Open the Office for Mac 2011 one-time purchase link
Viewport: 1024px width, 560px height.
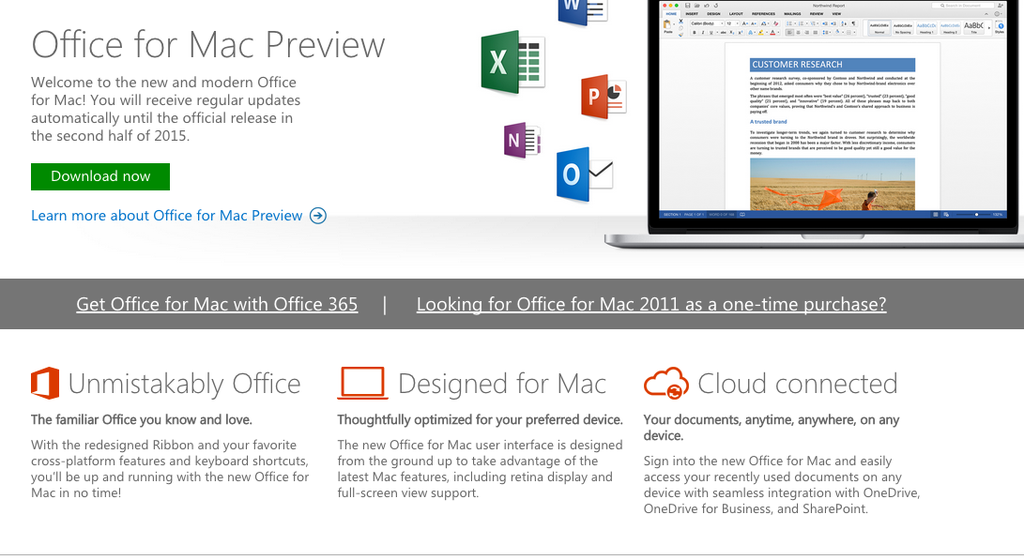tap(651, 304)
